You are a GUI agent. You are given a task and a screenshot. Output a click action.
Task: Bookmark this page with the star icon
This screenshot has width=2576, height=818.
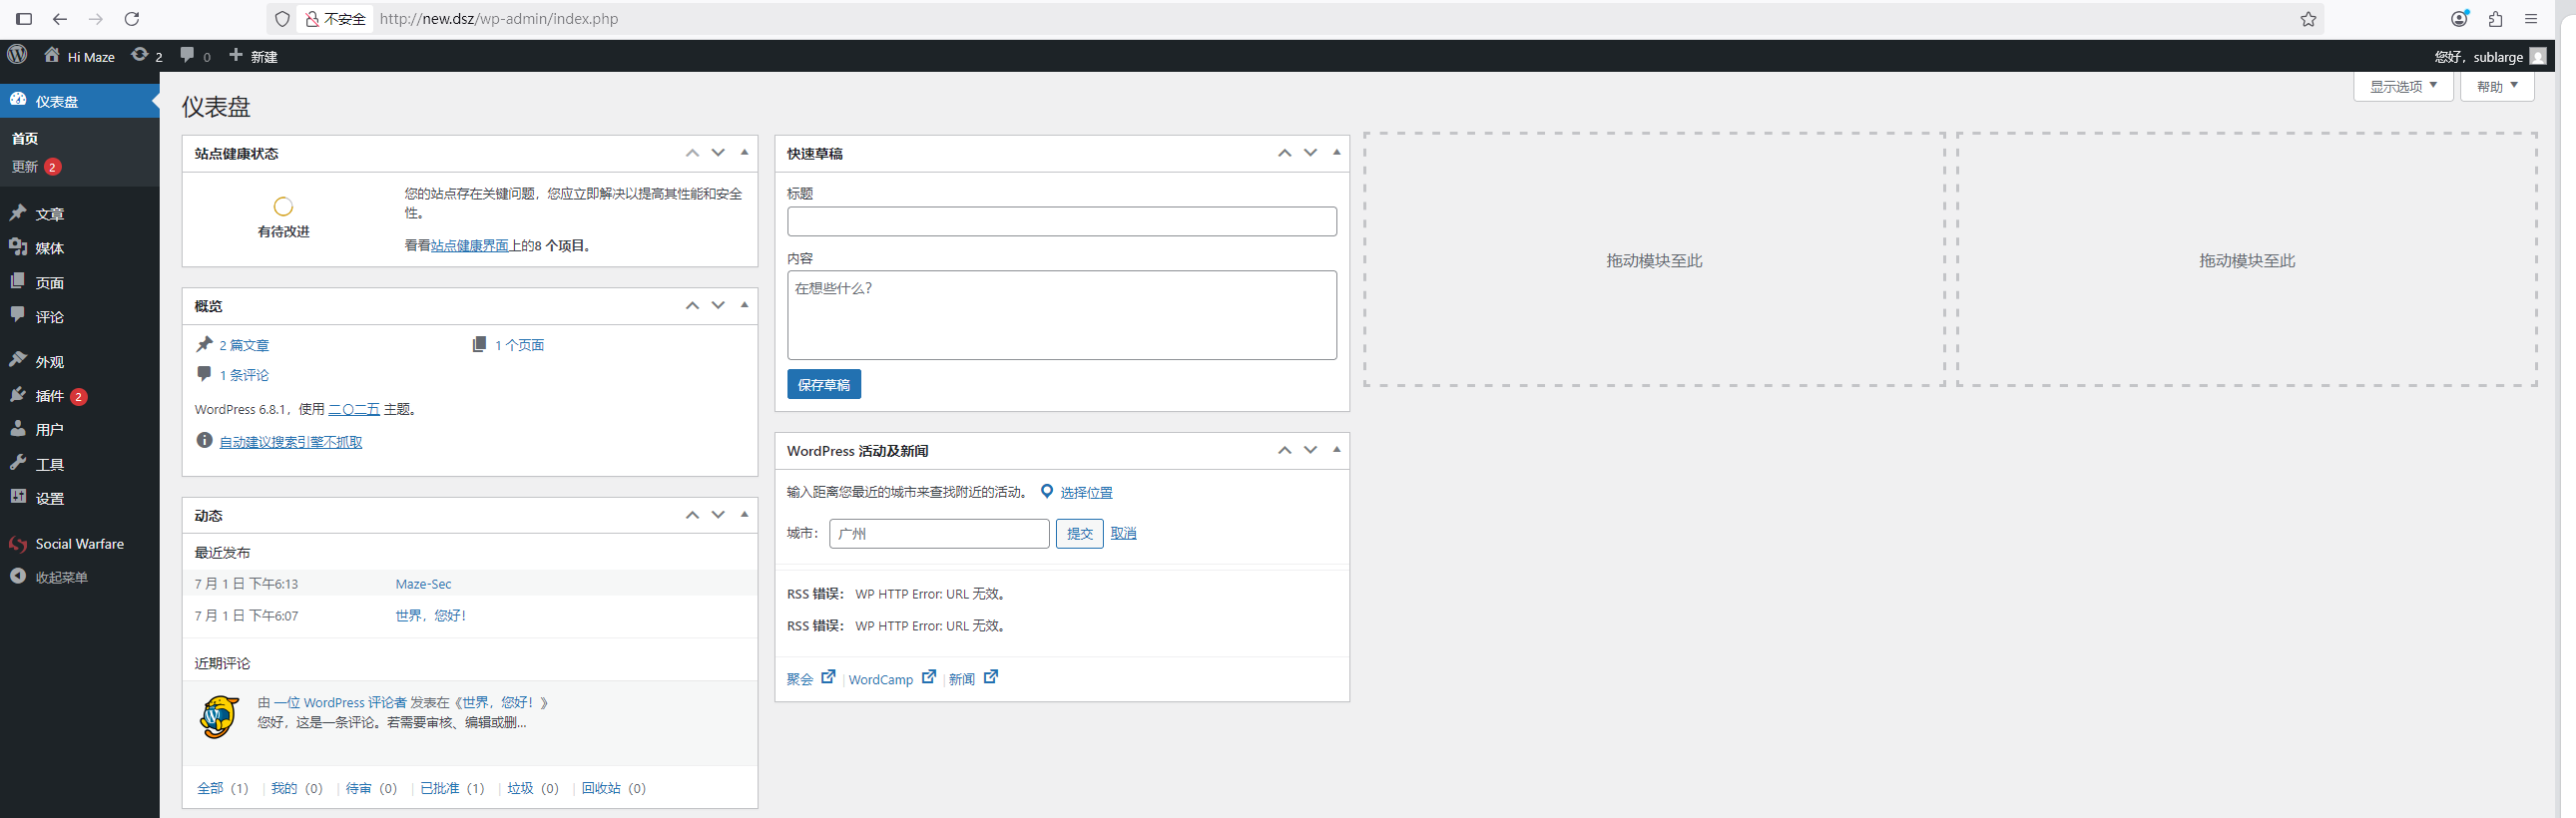[2308, 19]
